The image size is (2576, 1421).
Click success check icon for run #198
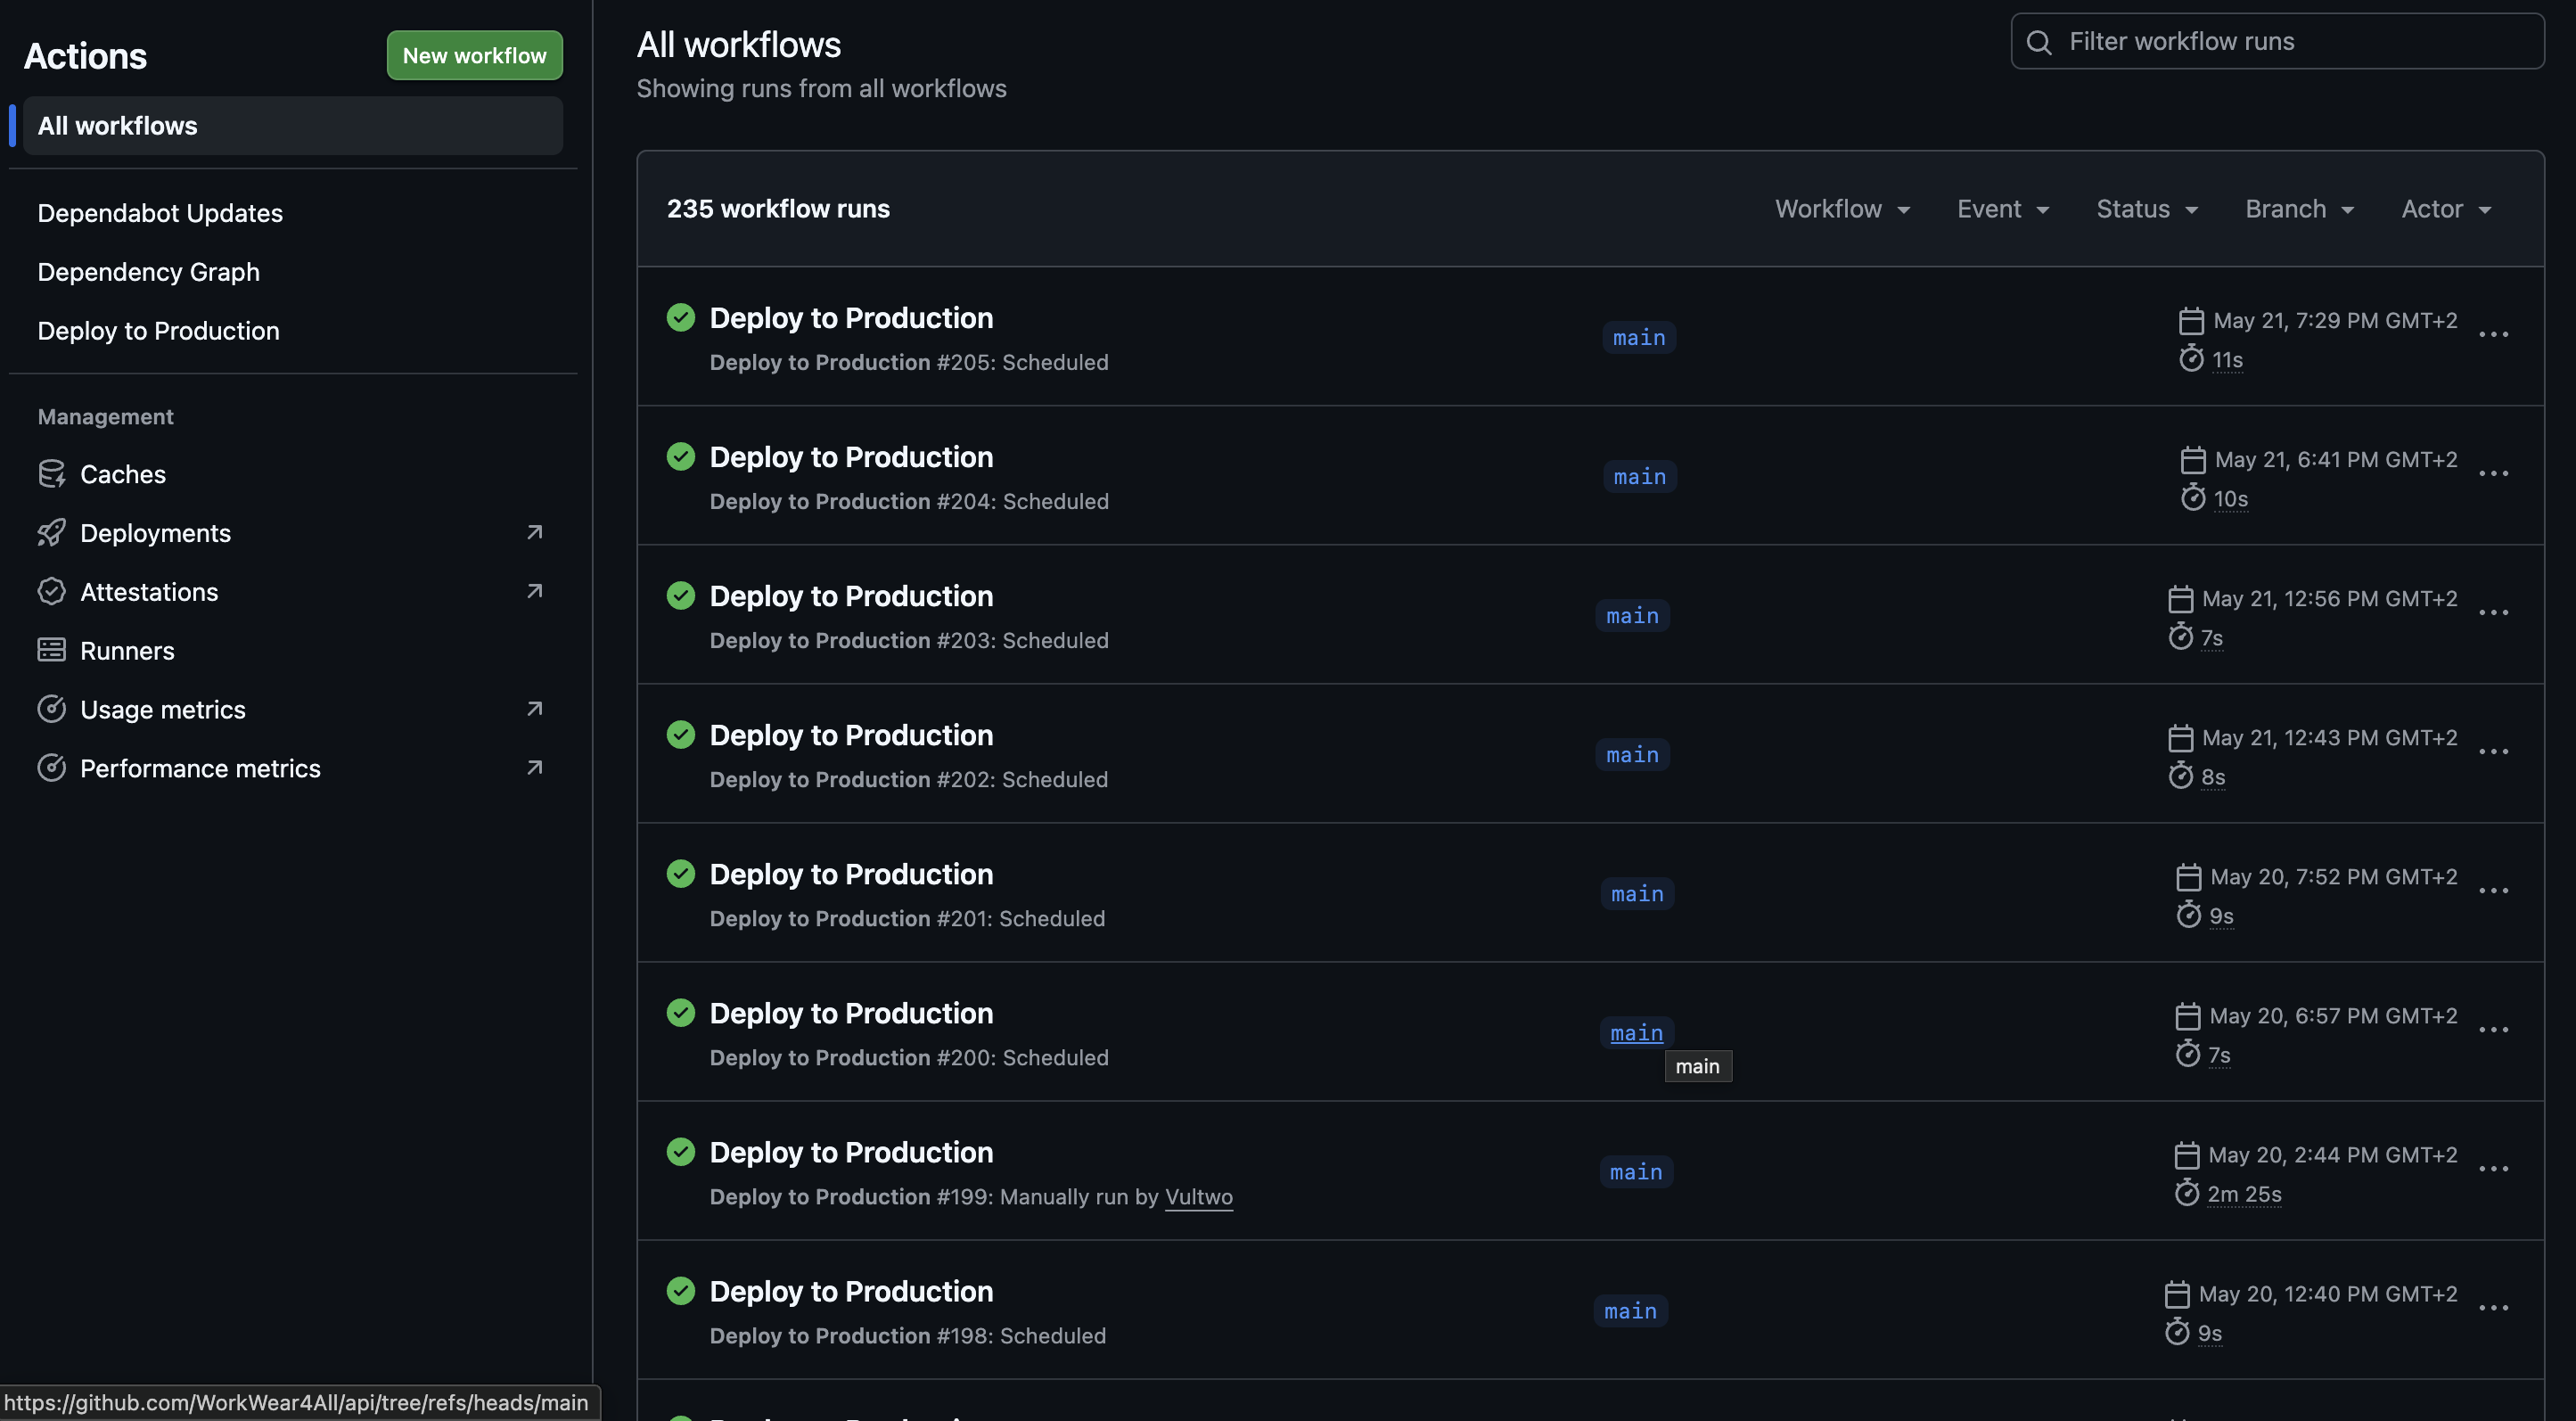tap(681, 1290)
